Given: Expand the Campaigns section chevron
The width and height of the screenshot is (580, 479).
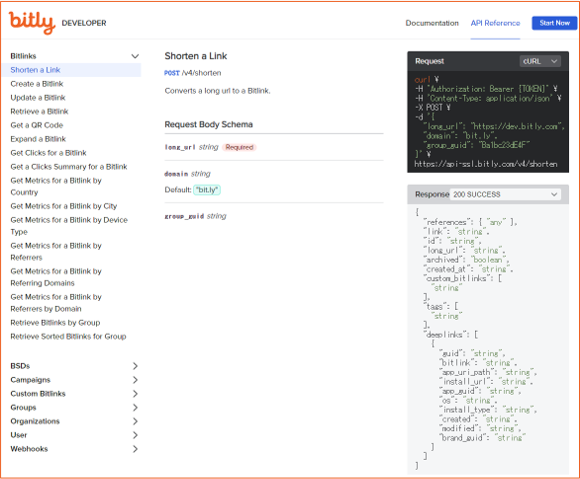Looking at the screenshot, I should pos(135,380).
